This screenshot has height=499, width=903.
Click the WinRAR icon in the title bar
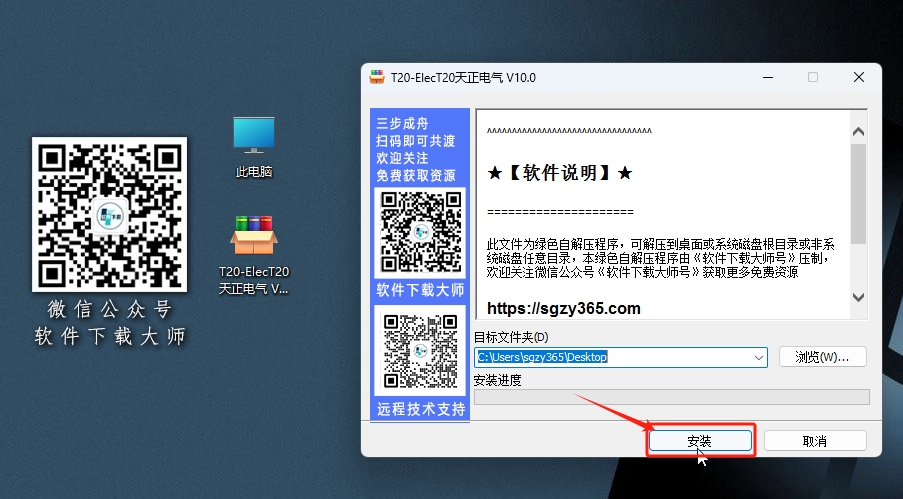pyautogui.click(x=377, y=77)
